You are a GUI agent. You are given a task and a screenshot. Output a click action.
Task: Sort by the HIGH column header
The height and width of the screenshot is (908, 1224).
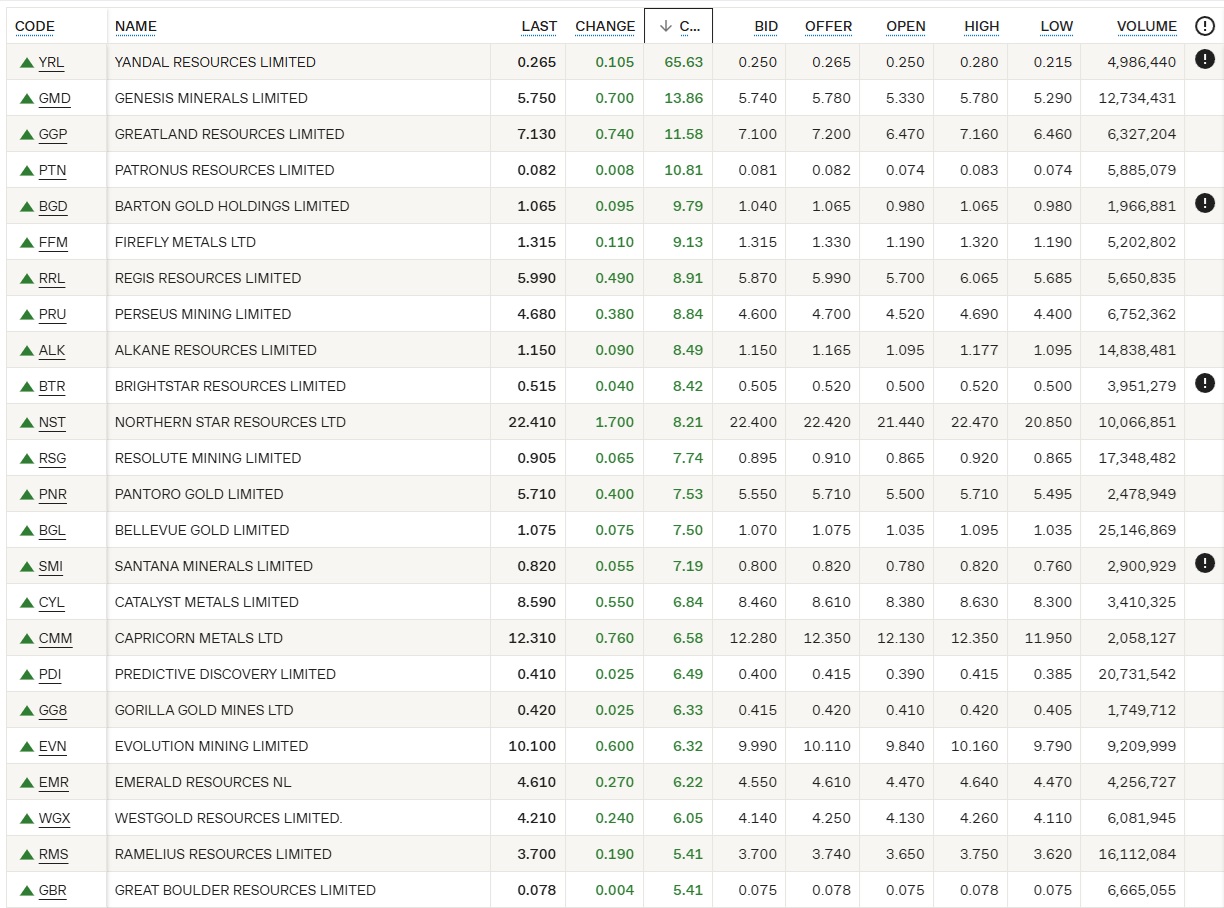tap(981, 26)
